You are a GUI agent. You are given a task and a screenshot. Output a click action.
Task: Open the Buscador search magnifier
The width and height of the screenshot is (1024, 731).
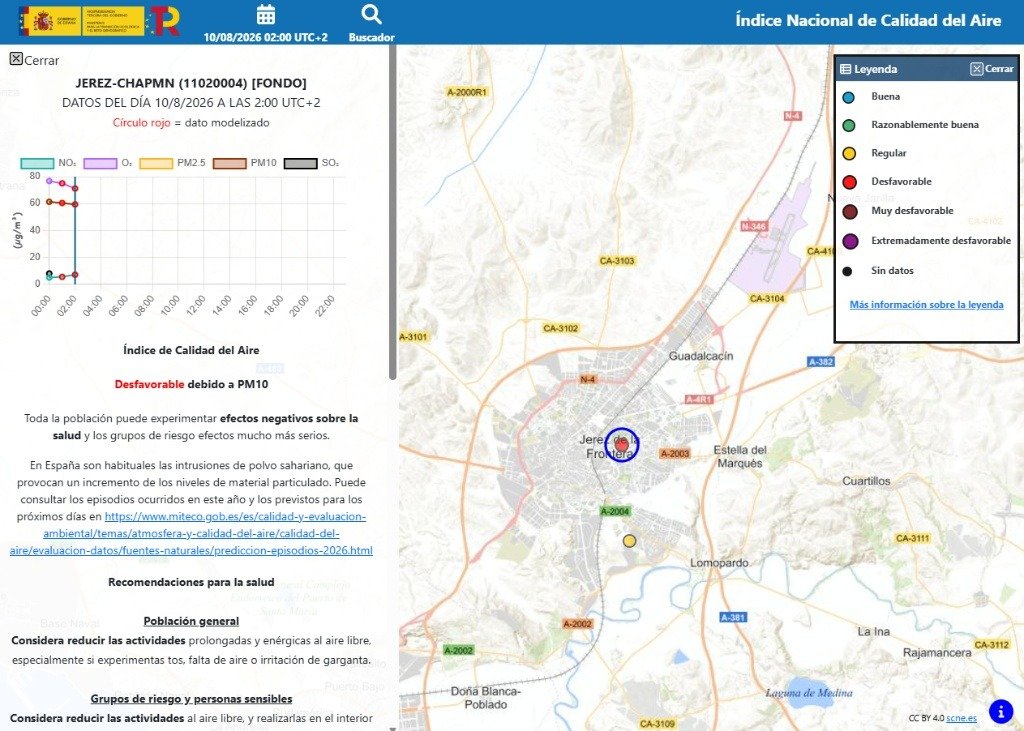click(371, 14)
